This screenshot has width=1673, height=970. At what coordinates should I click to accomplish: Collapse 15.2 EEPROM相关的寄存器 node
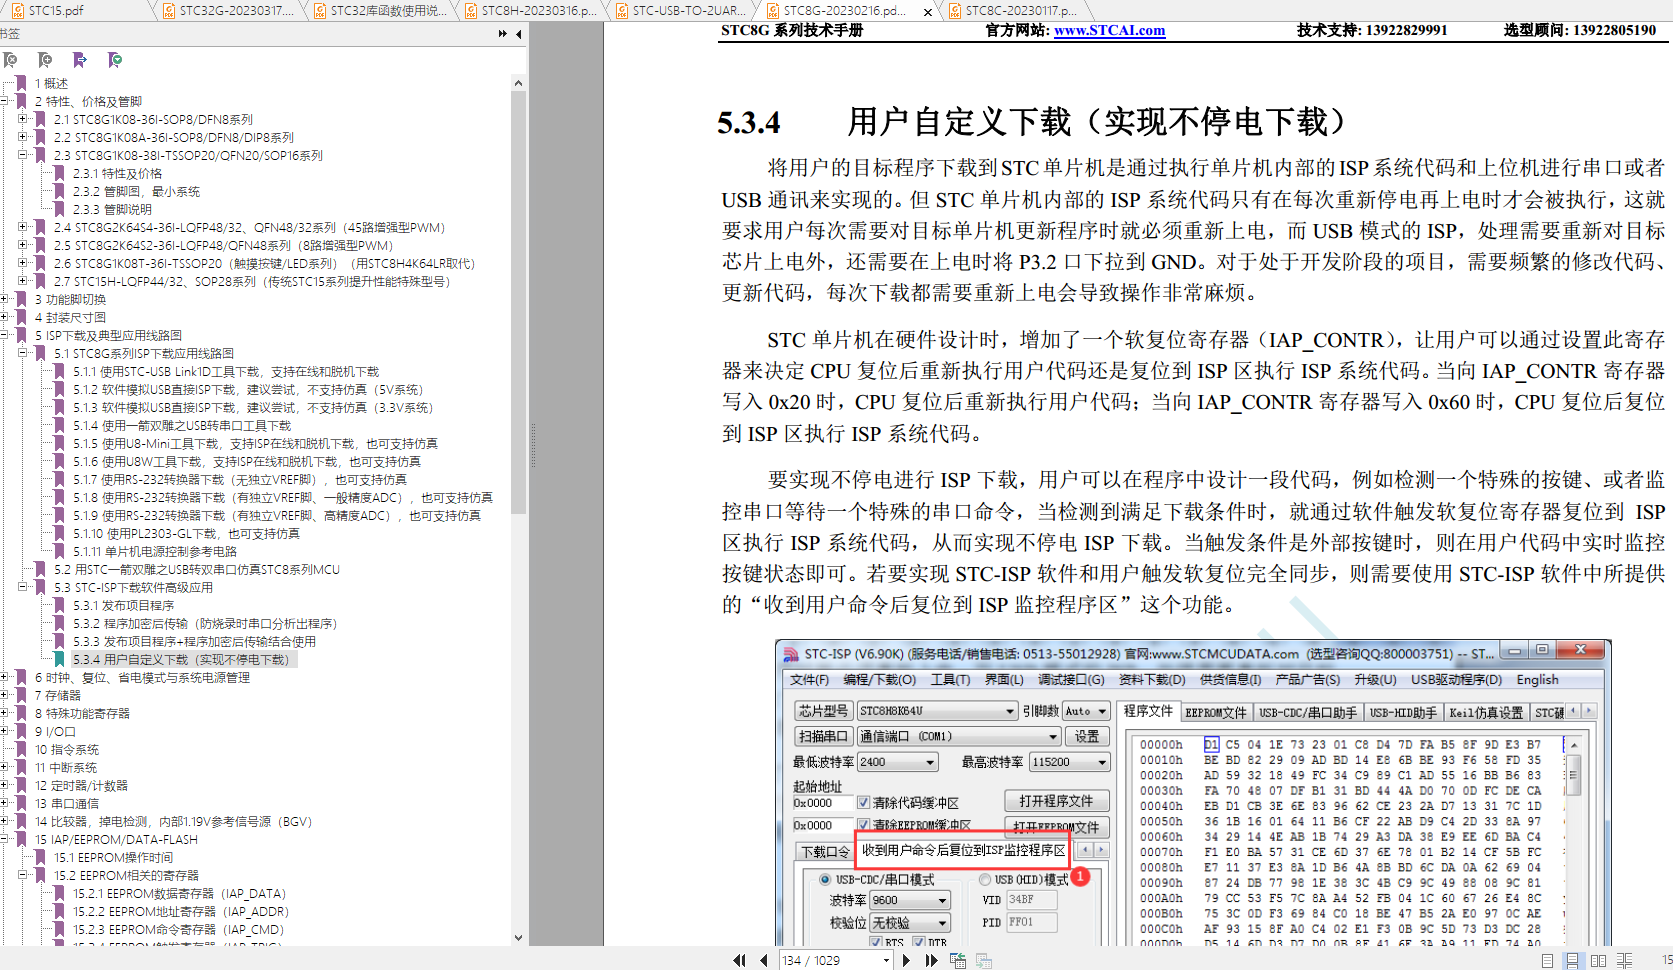tap(23, 875)
